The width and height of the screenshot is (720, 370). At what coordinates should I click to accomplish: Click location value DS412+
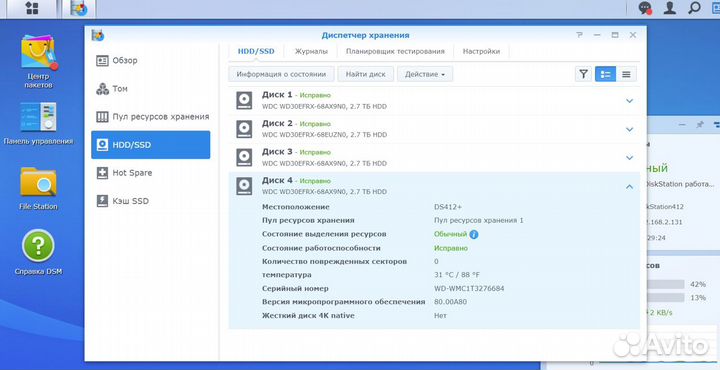coord(448,207)
